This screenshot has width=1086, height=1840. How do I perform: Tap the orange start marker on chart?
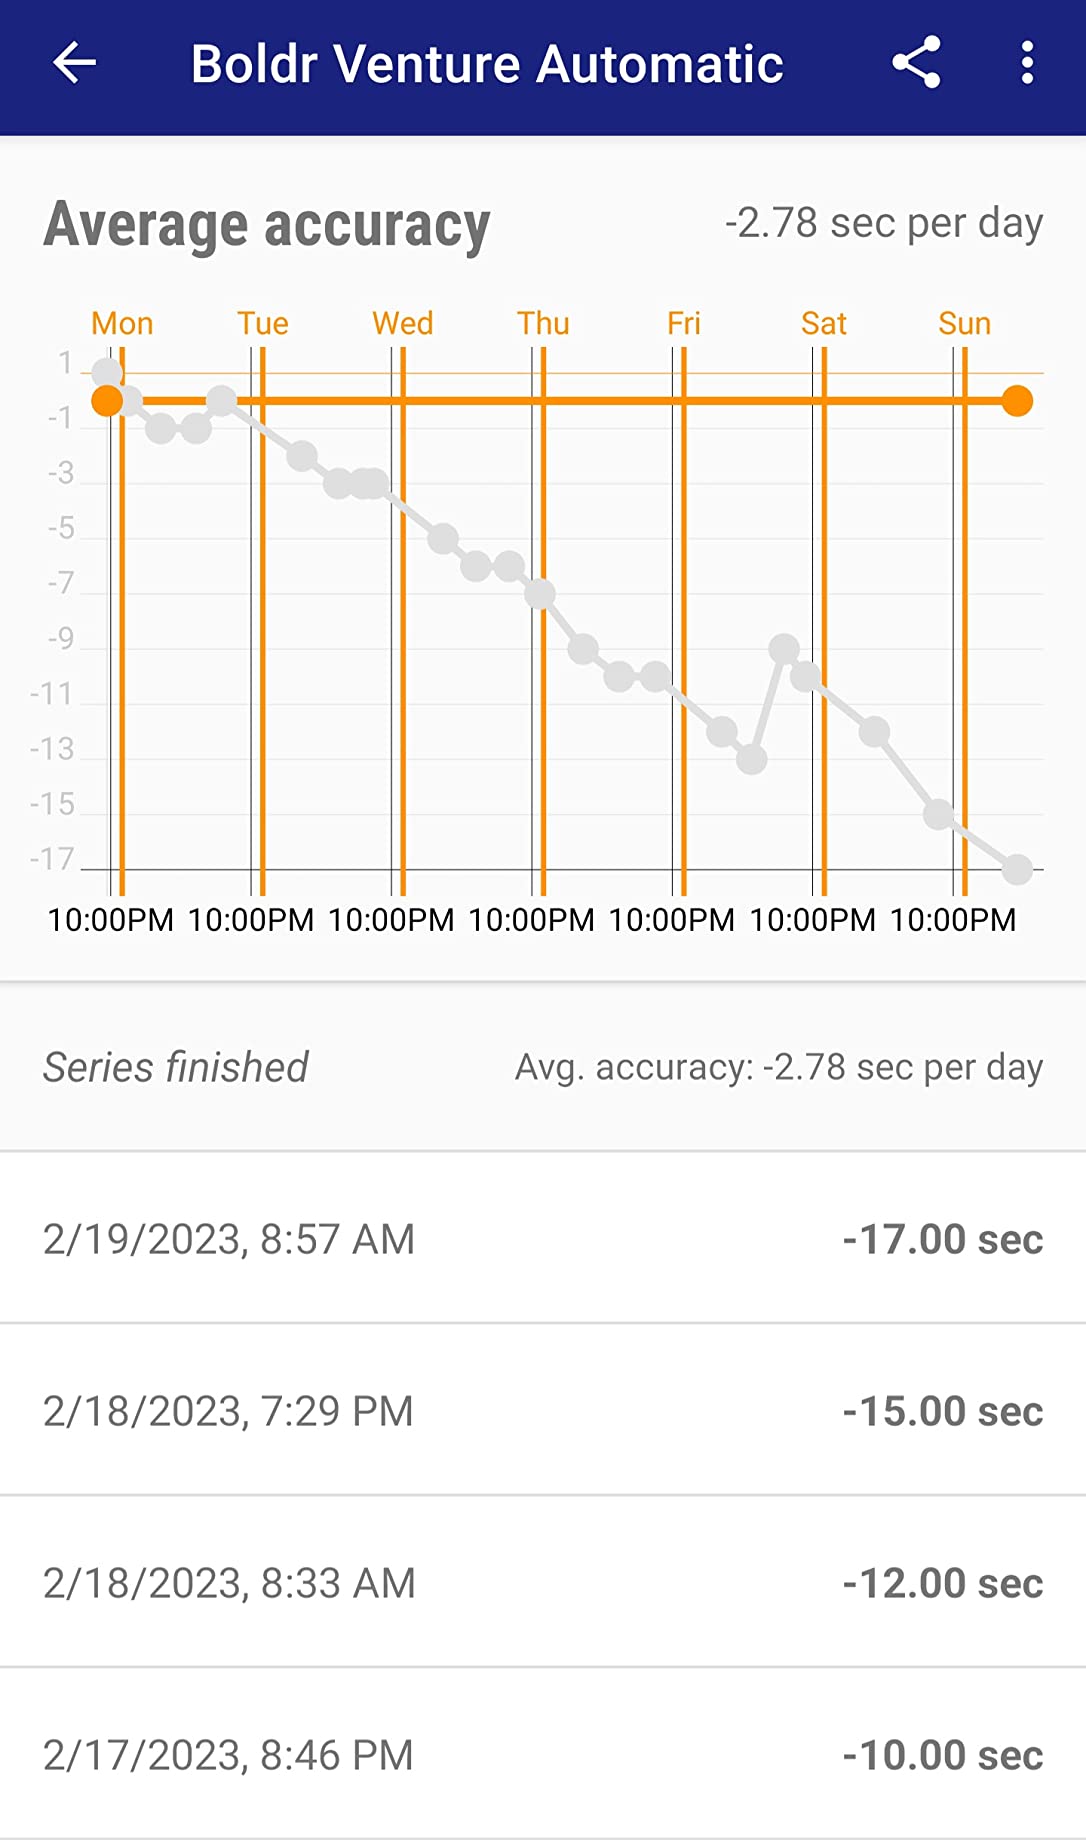[107, 401]
